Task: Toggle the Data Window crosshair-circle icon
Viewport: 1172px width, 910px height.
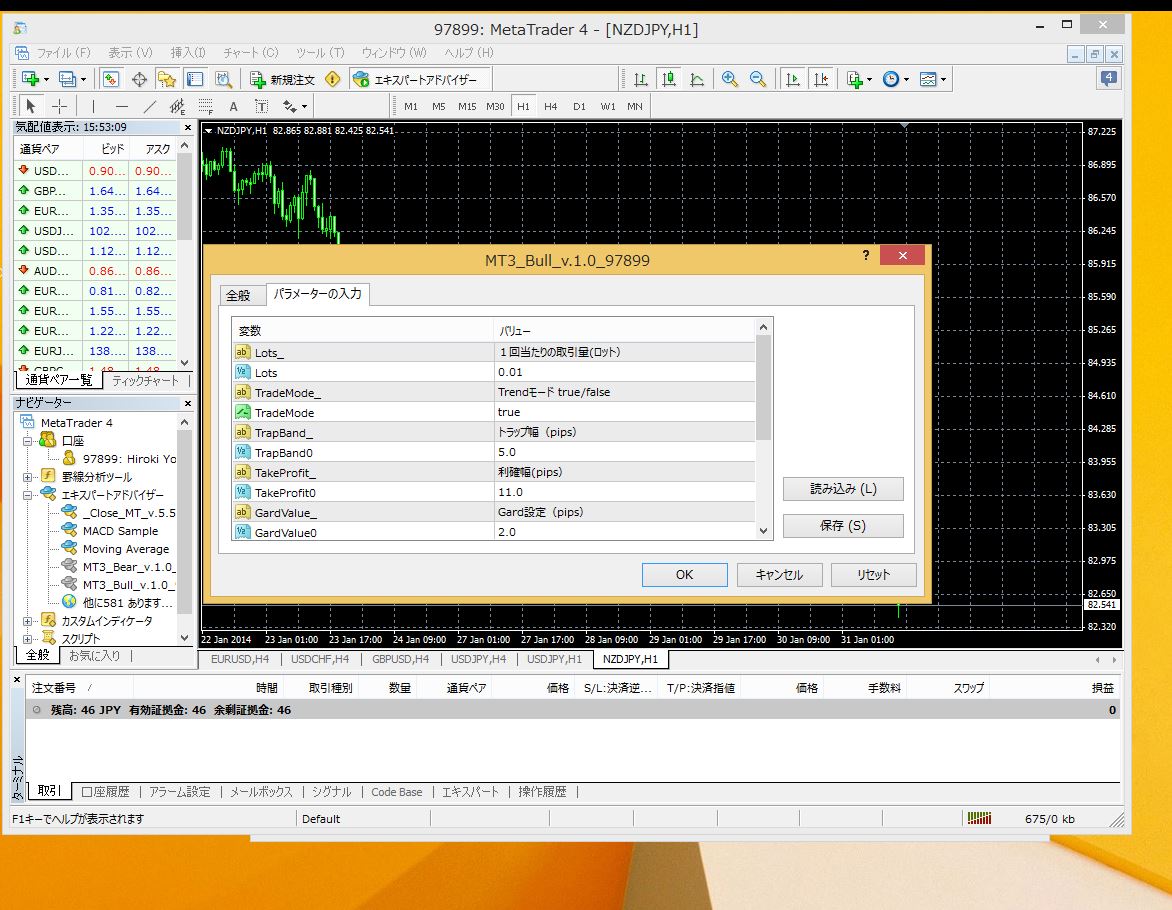Action: click(x=139, y=79)
